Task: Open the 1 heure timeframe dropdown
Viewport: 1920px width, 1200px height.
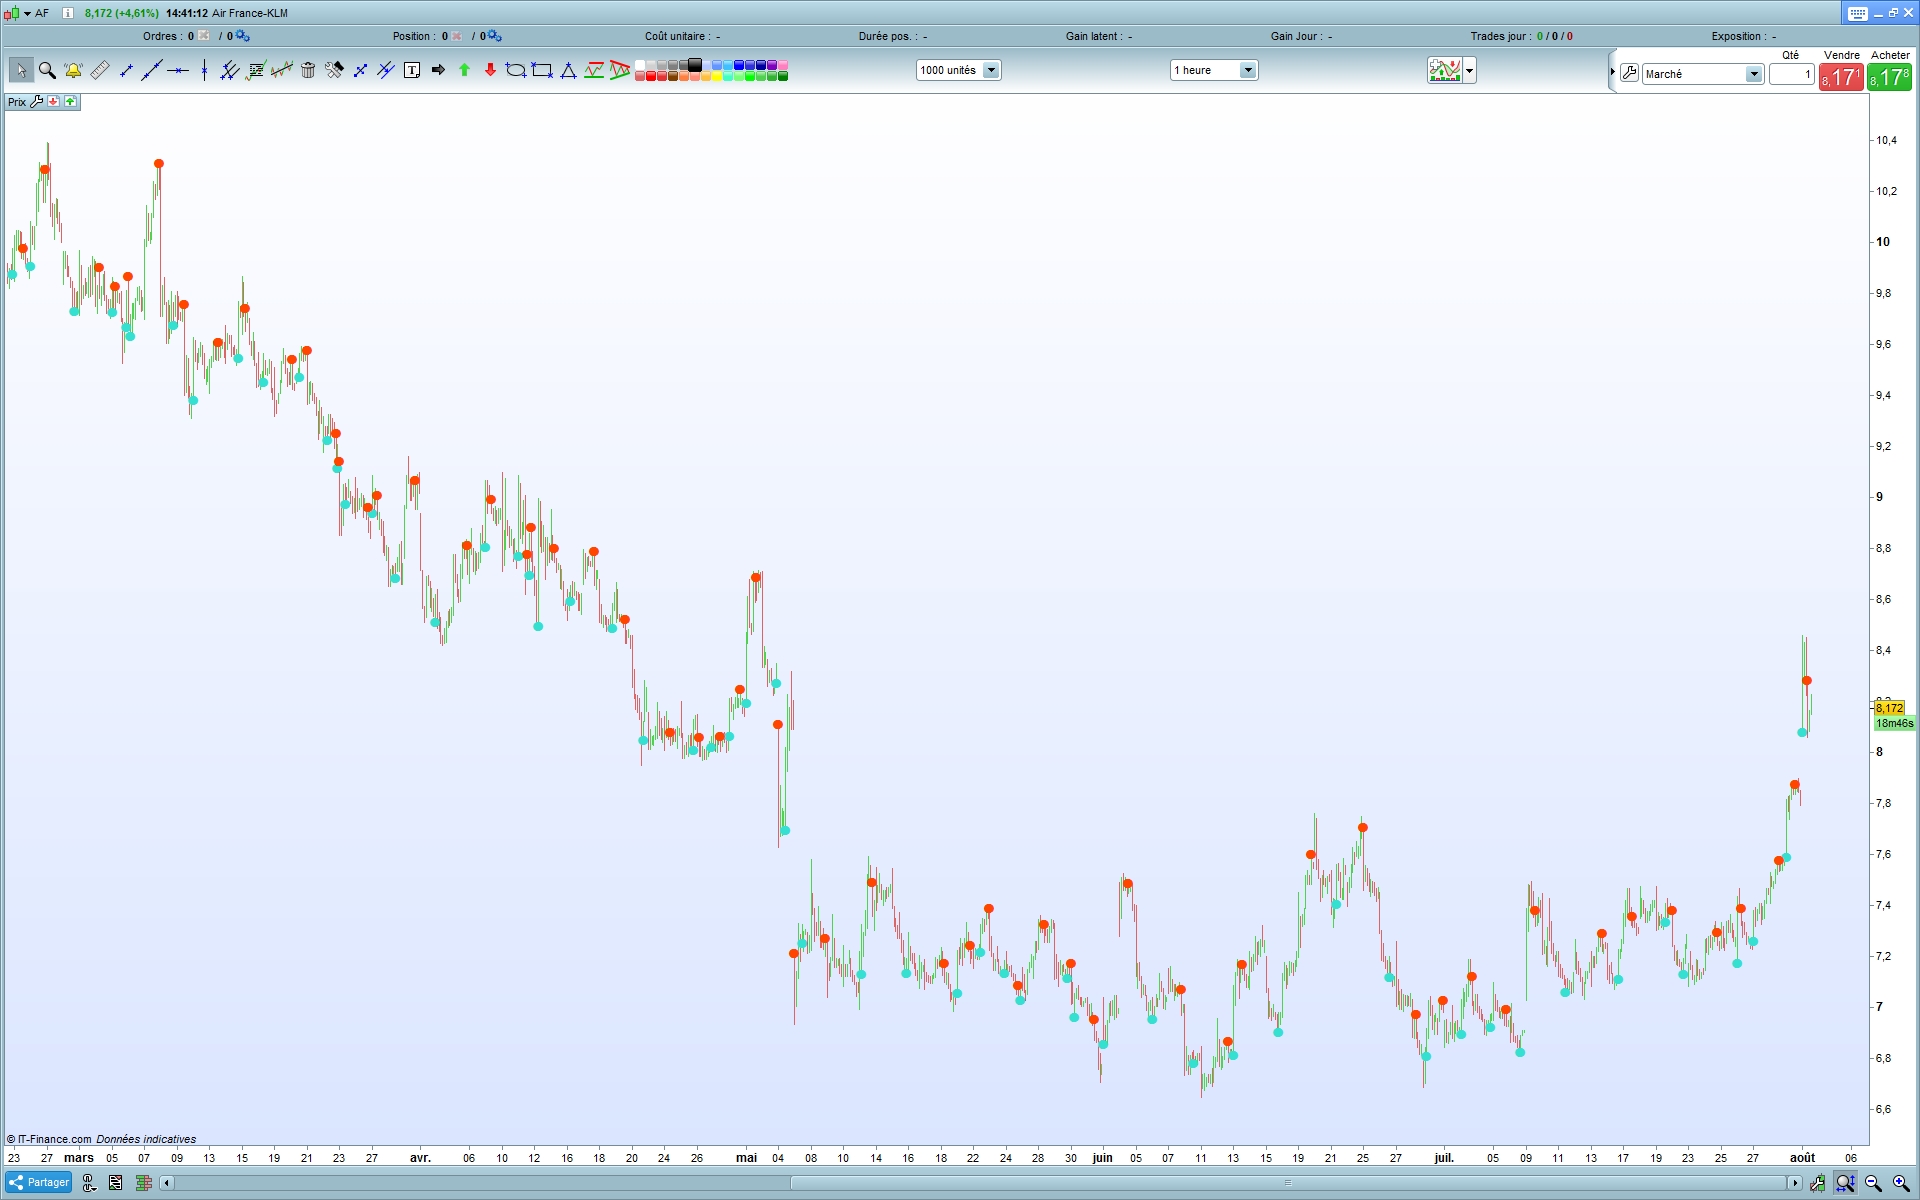Action: coord(1247,70)
